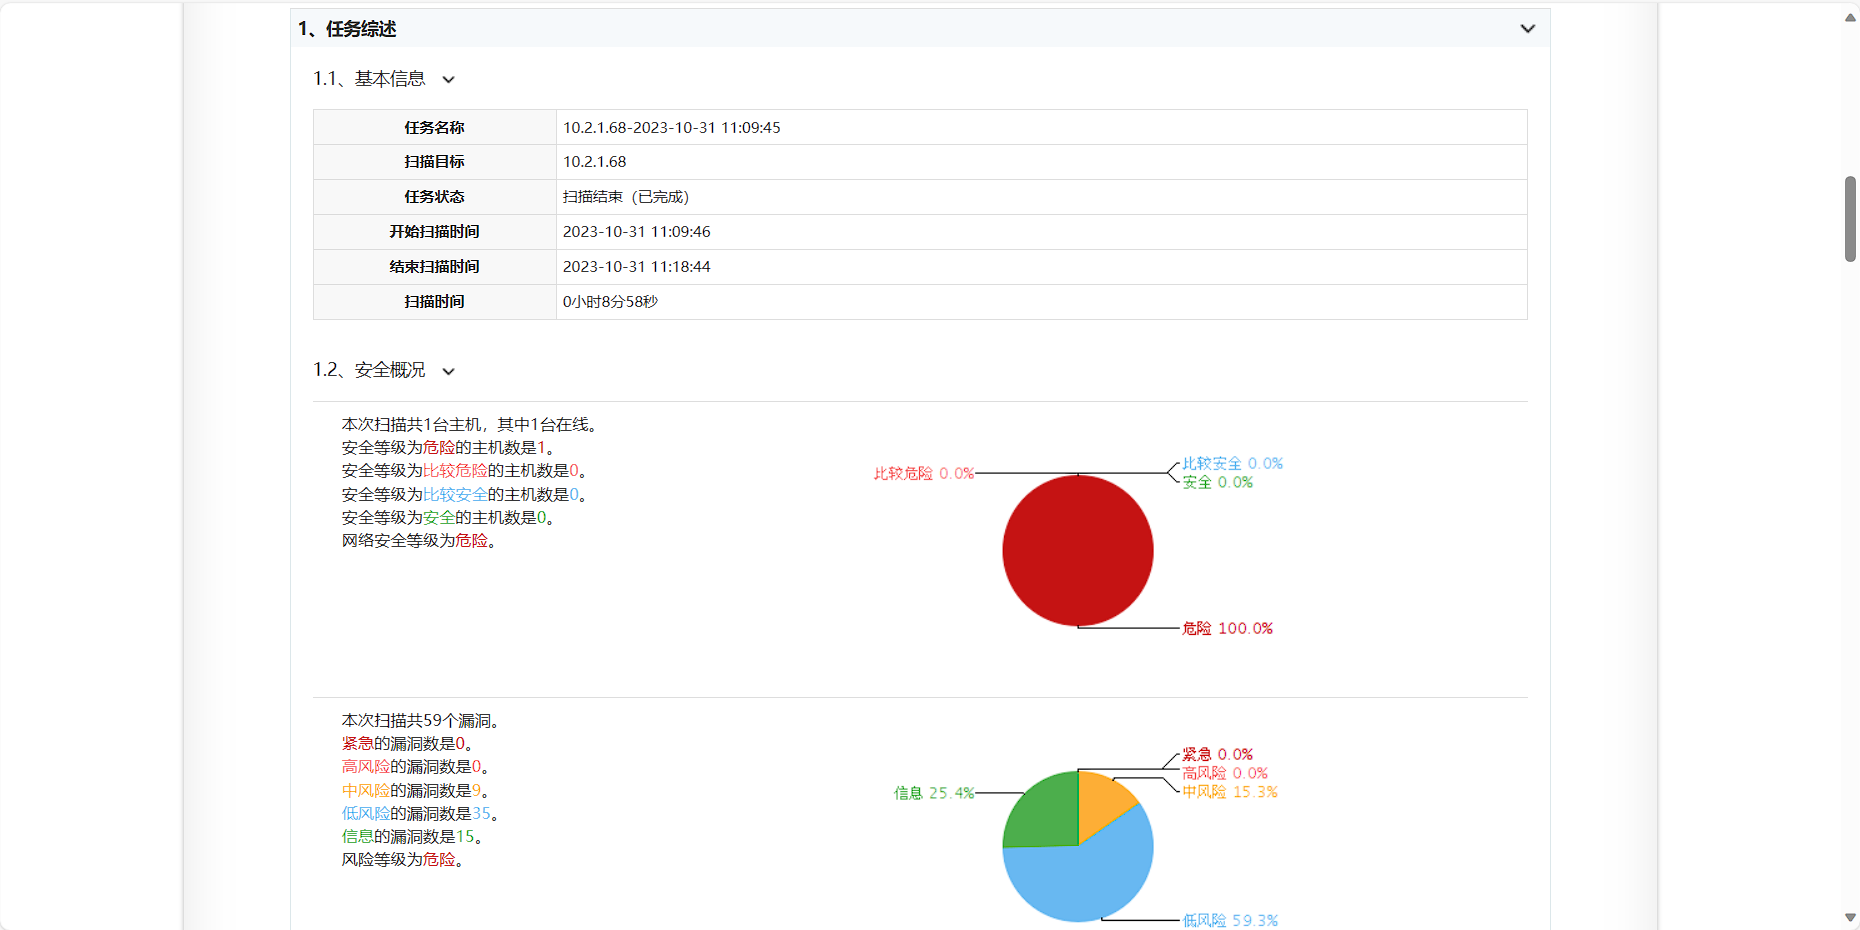The image size is (1860, 930).
Task: Select the 任务名称 value cell
Action: pos(1041,127)
